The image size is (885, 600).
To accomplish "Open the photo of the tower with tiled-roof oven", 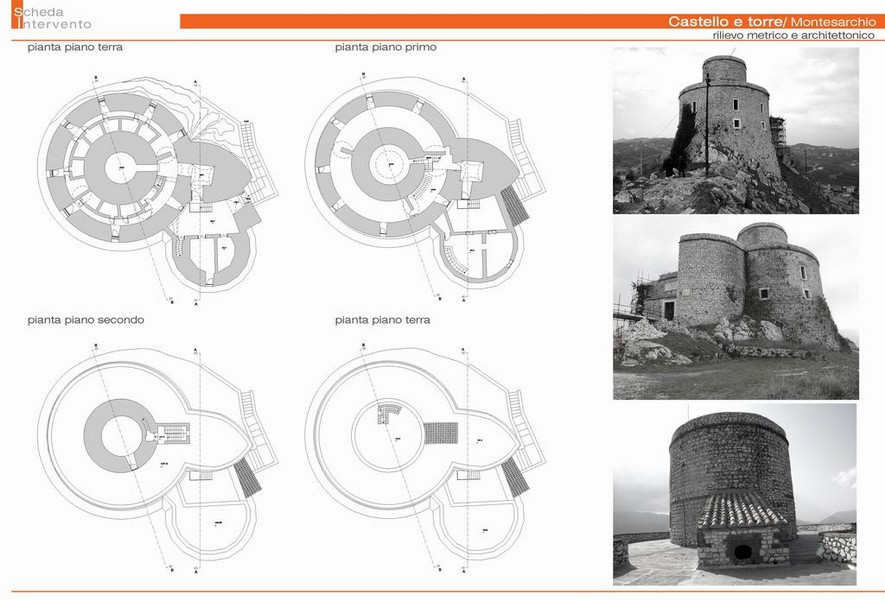I will [735, 494].
